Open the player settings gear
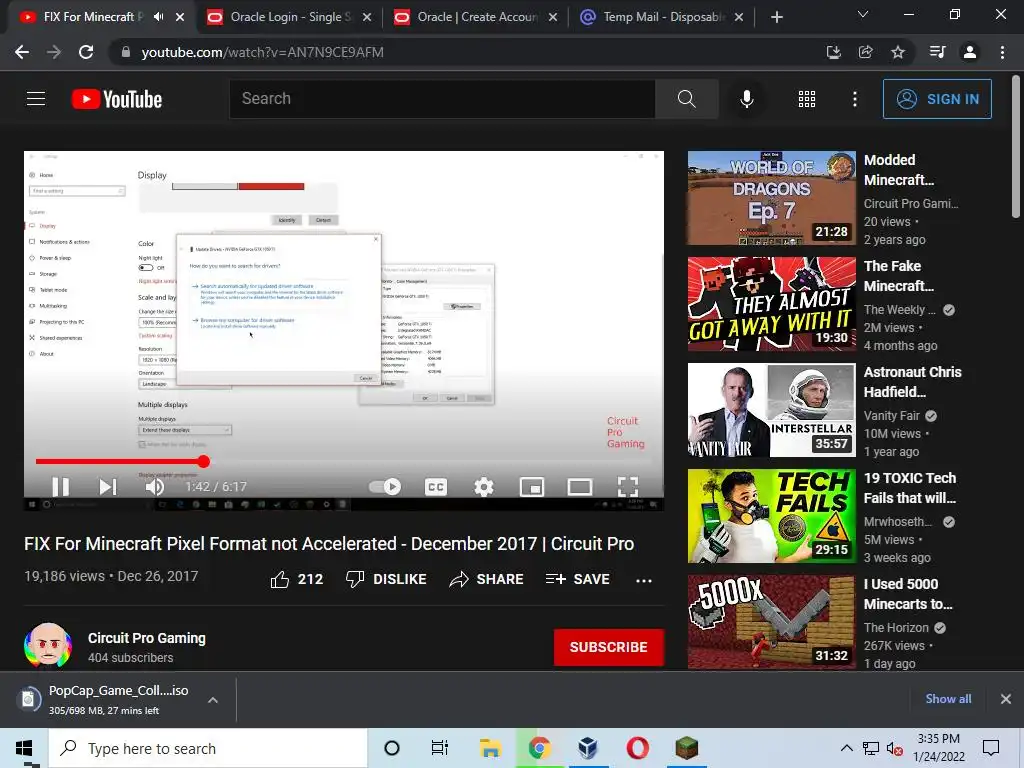This screenshot has width=1024, height=768. click(x=483, y=487)
